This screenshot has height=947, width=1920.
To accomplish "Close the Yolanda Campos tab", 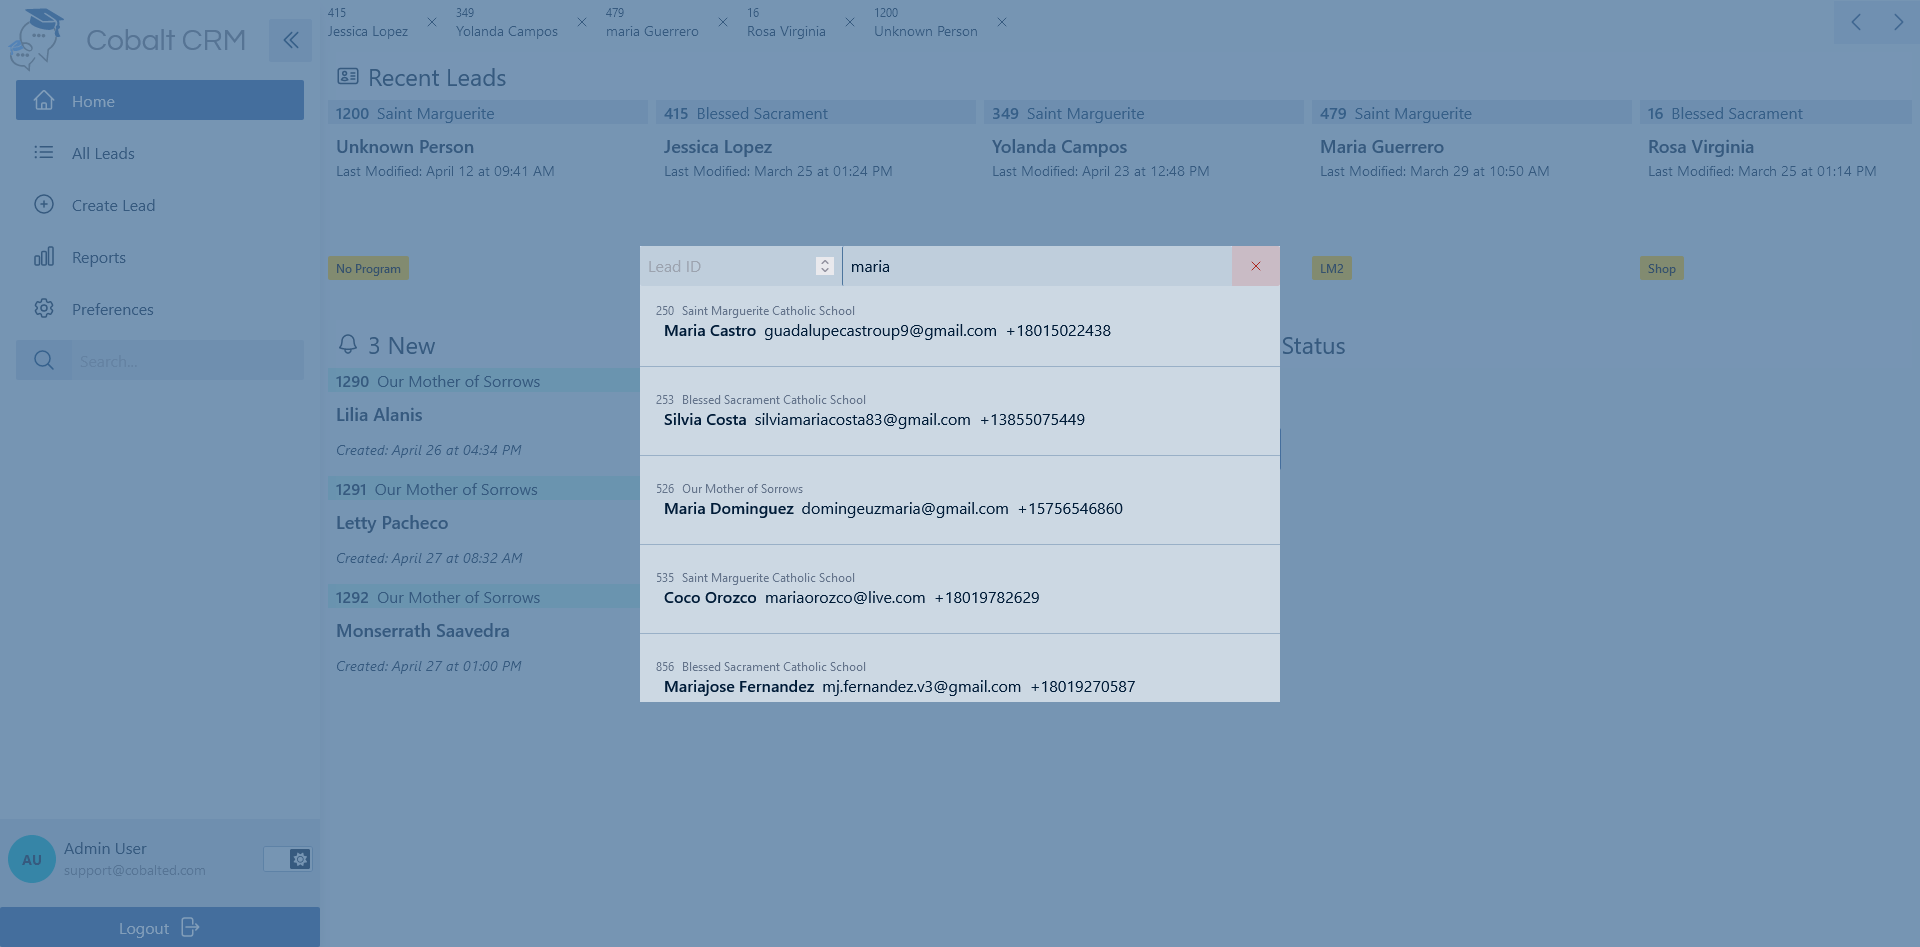I will [x=582, y=22].
